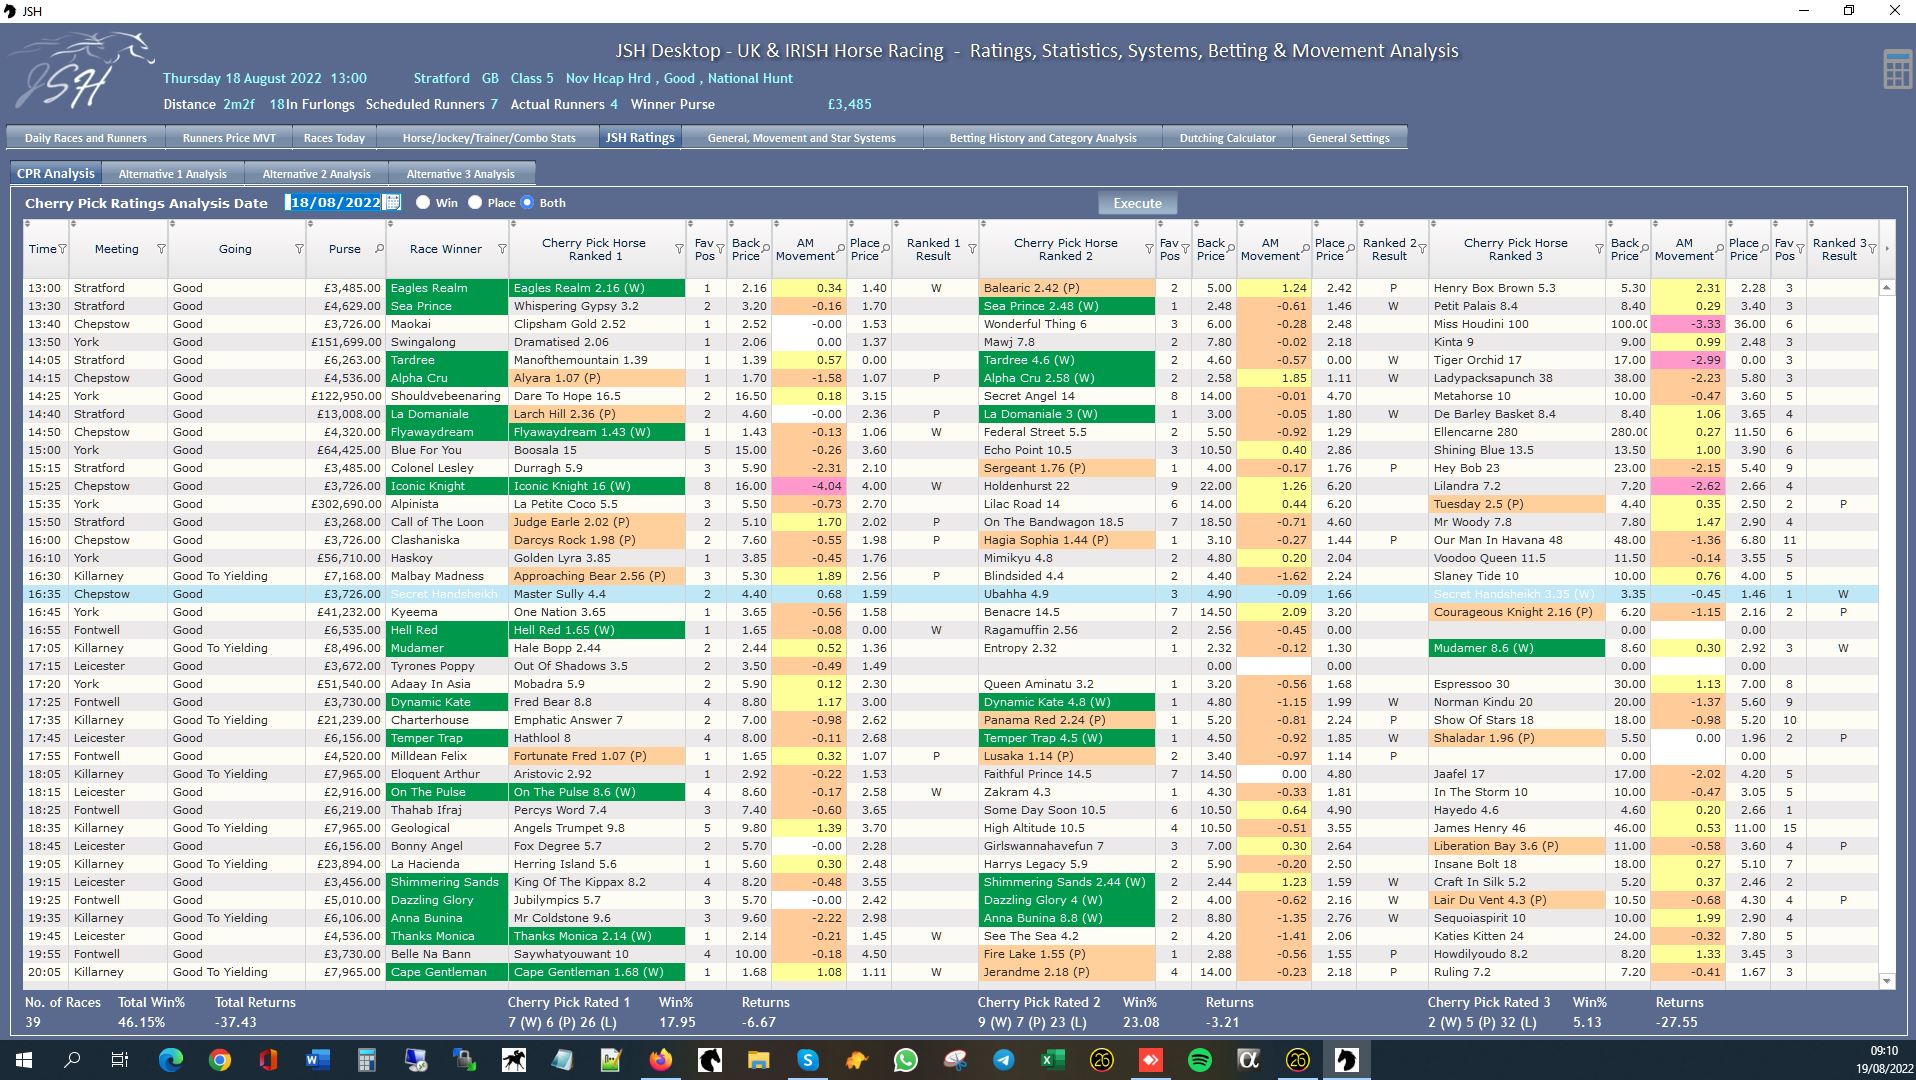This screenshot has height=1080, width=1916.
Task: Open General, Movement and Star Systems tab
Action: (x=802, y=138)
